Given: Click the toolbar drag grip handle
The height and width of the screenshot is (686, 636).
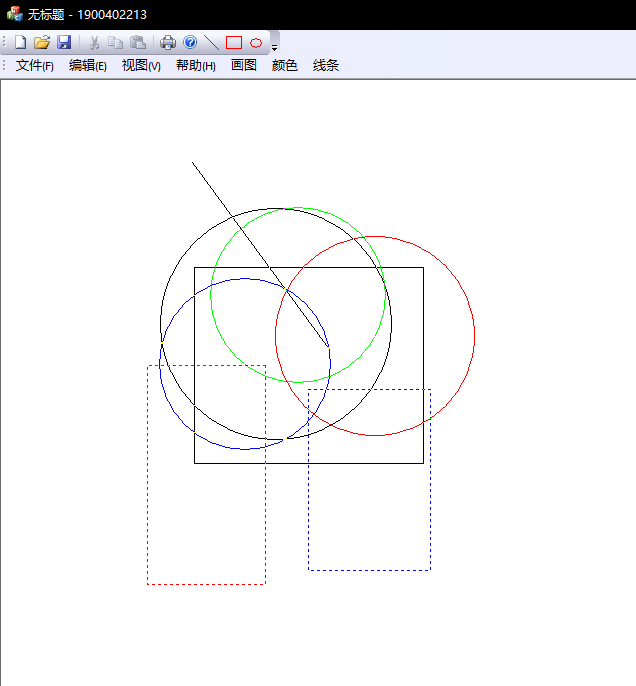Looking at the screenshot, I should click(x=4, y=42).
